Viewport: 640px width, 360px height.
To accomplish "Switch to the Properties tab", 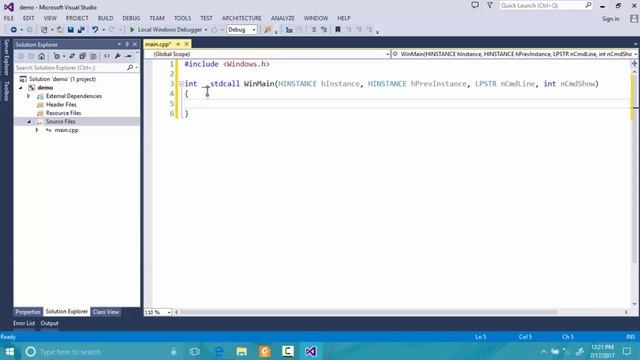I will [x=28, y=312].
